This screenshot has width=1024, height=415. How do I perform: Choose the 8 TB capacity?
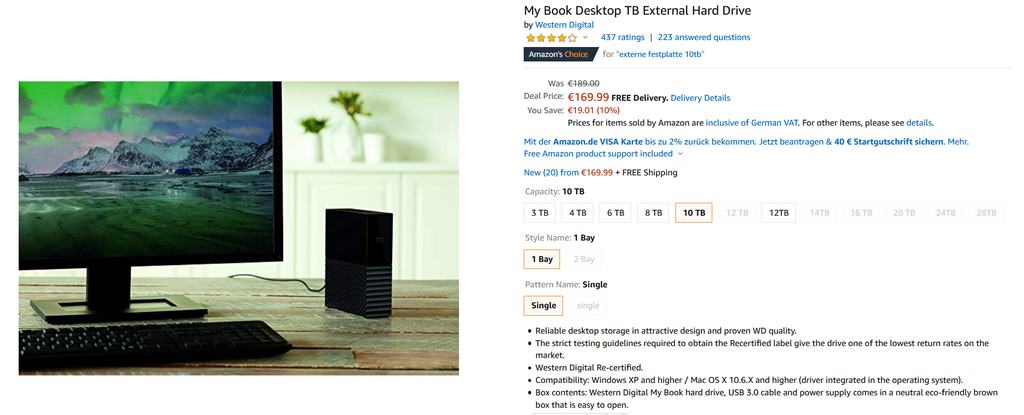[653, 213]
